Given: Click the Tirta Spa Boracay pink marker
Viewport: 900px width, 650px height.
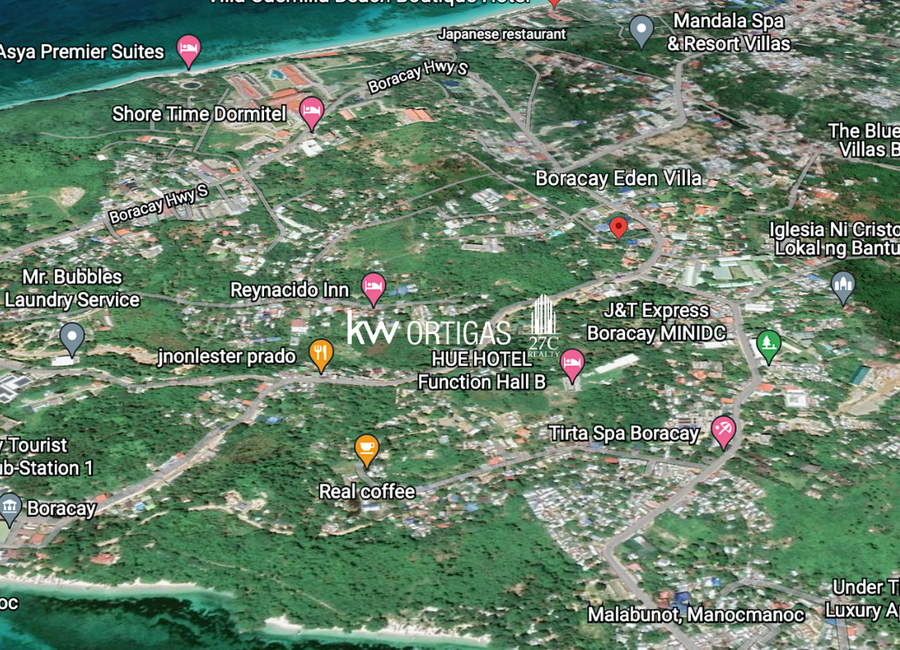Looking at the screenshot, I should pyautogui.click(x=723, y=432).
